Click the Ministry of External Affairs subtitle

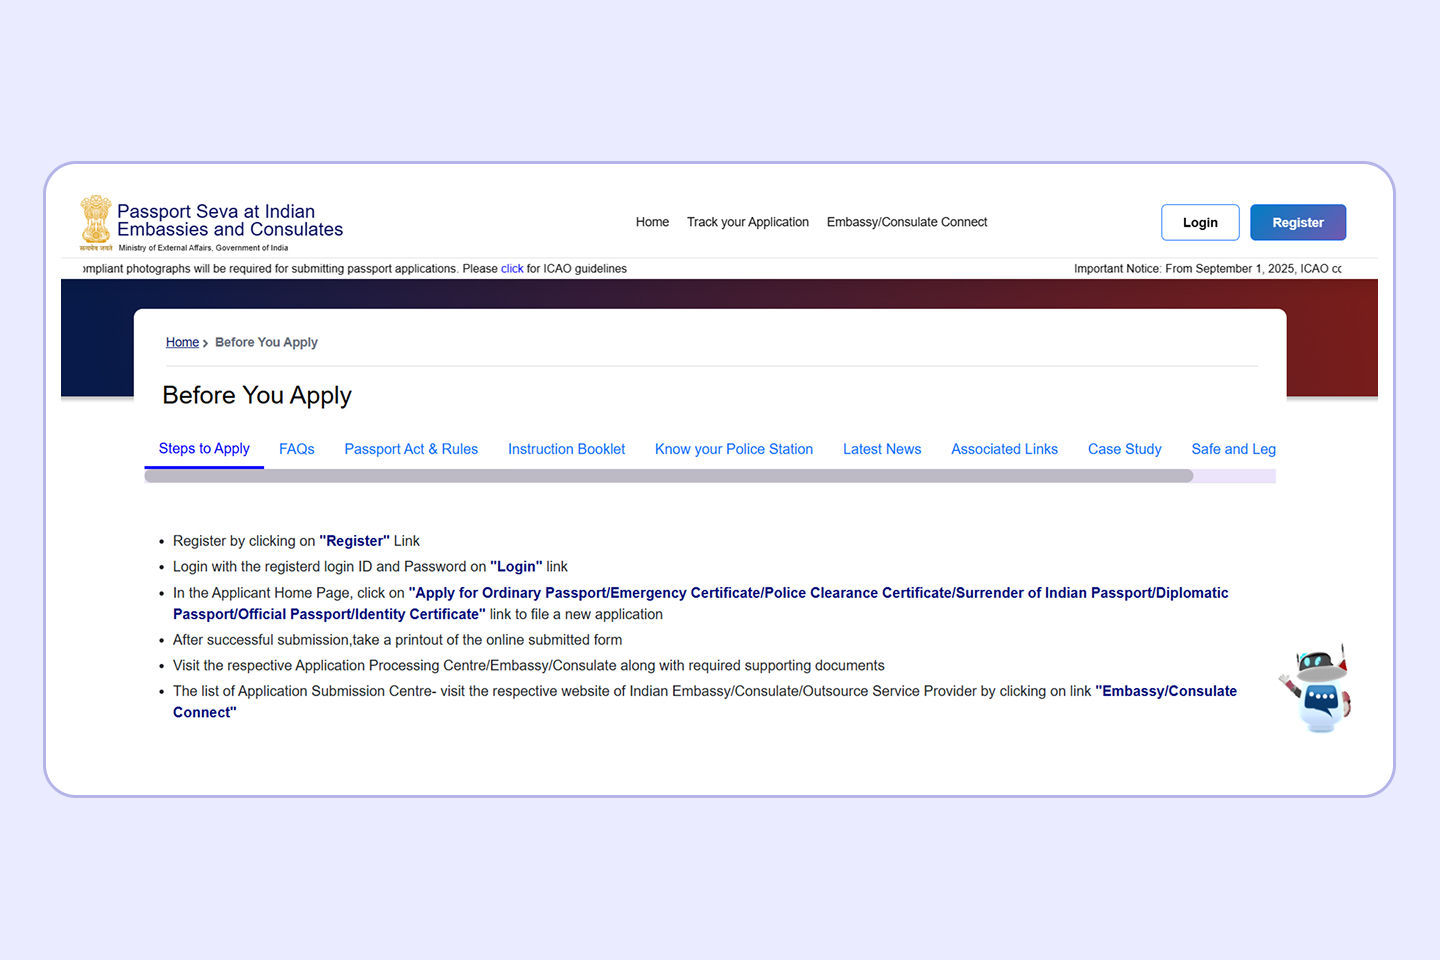point(203,248)
